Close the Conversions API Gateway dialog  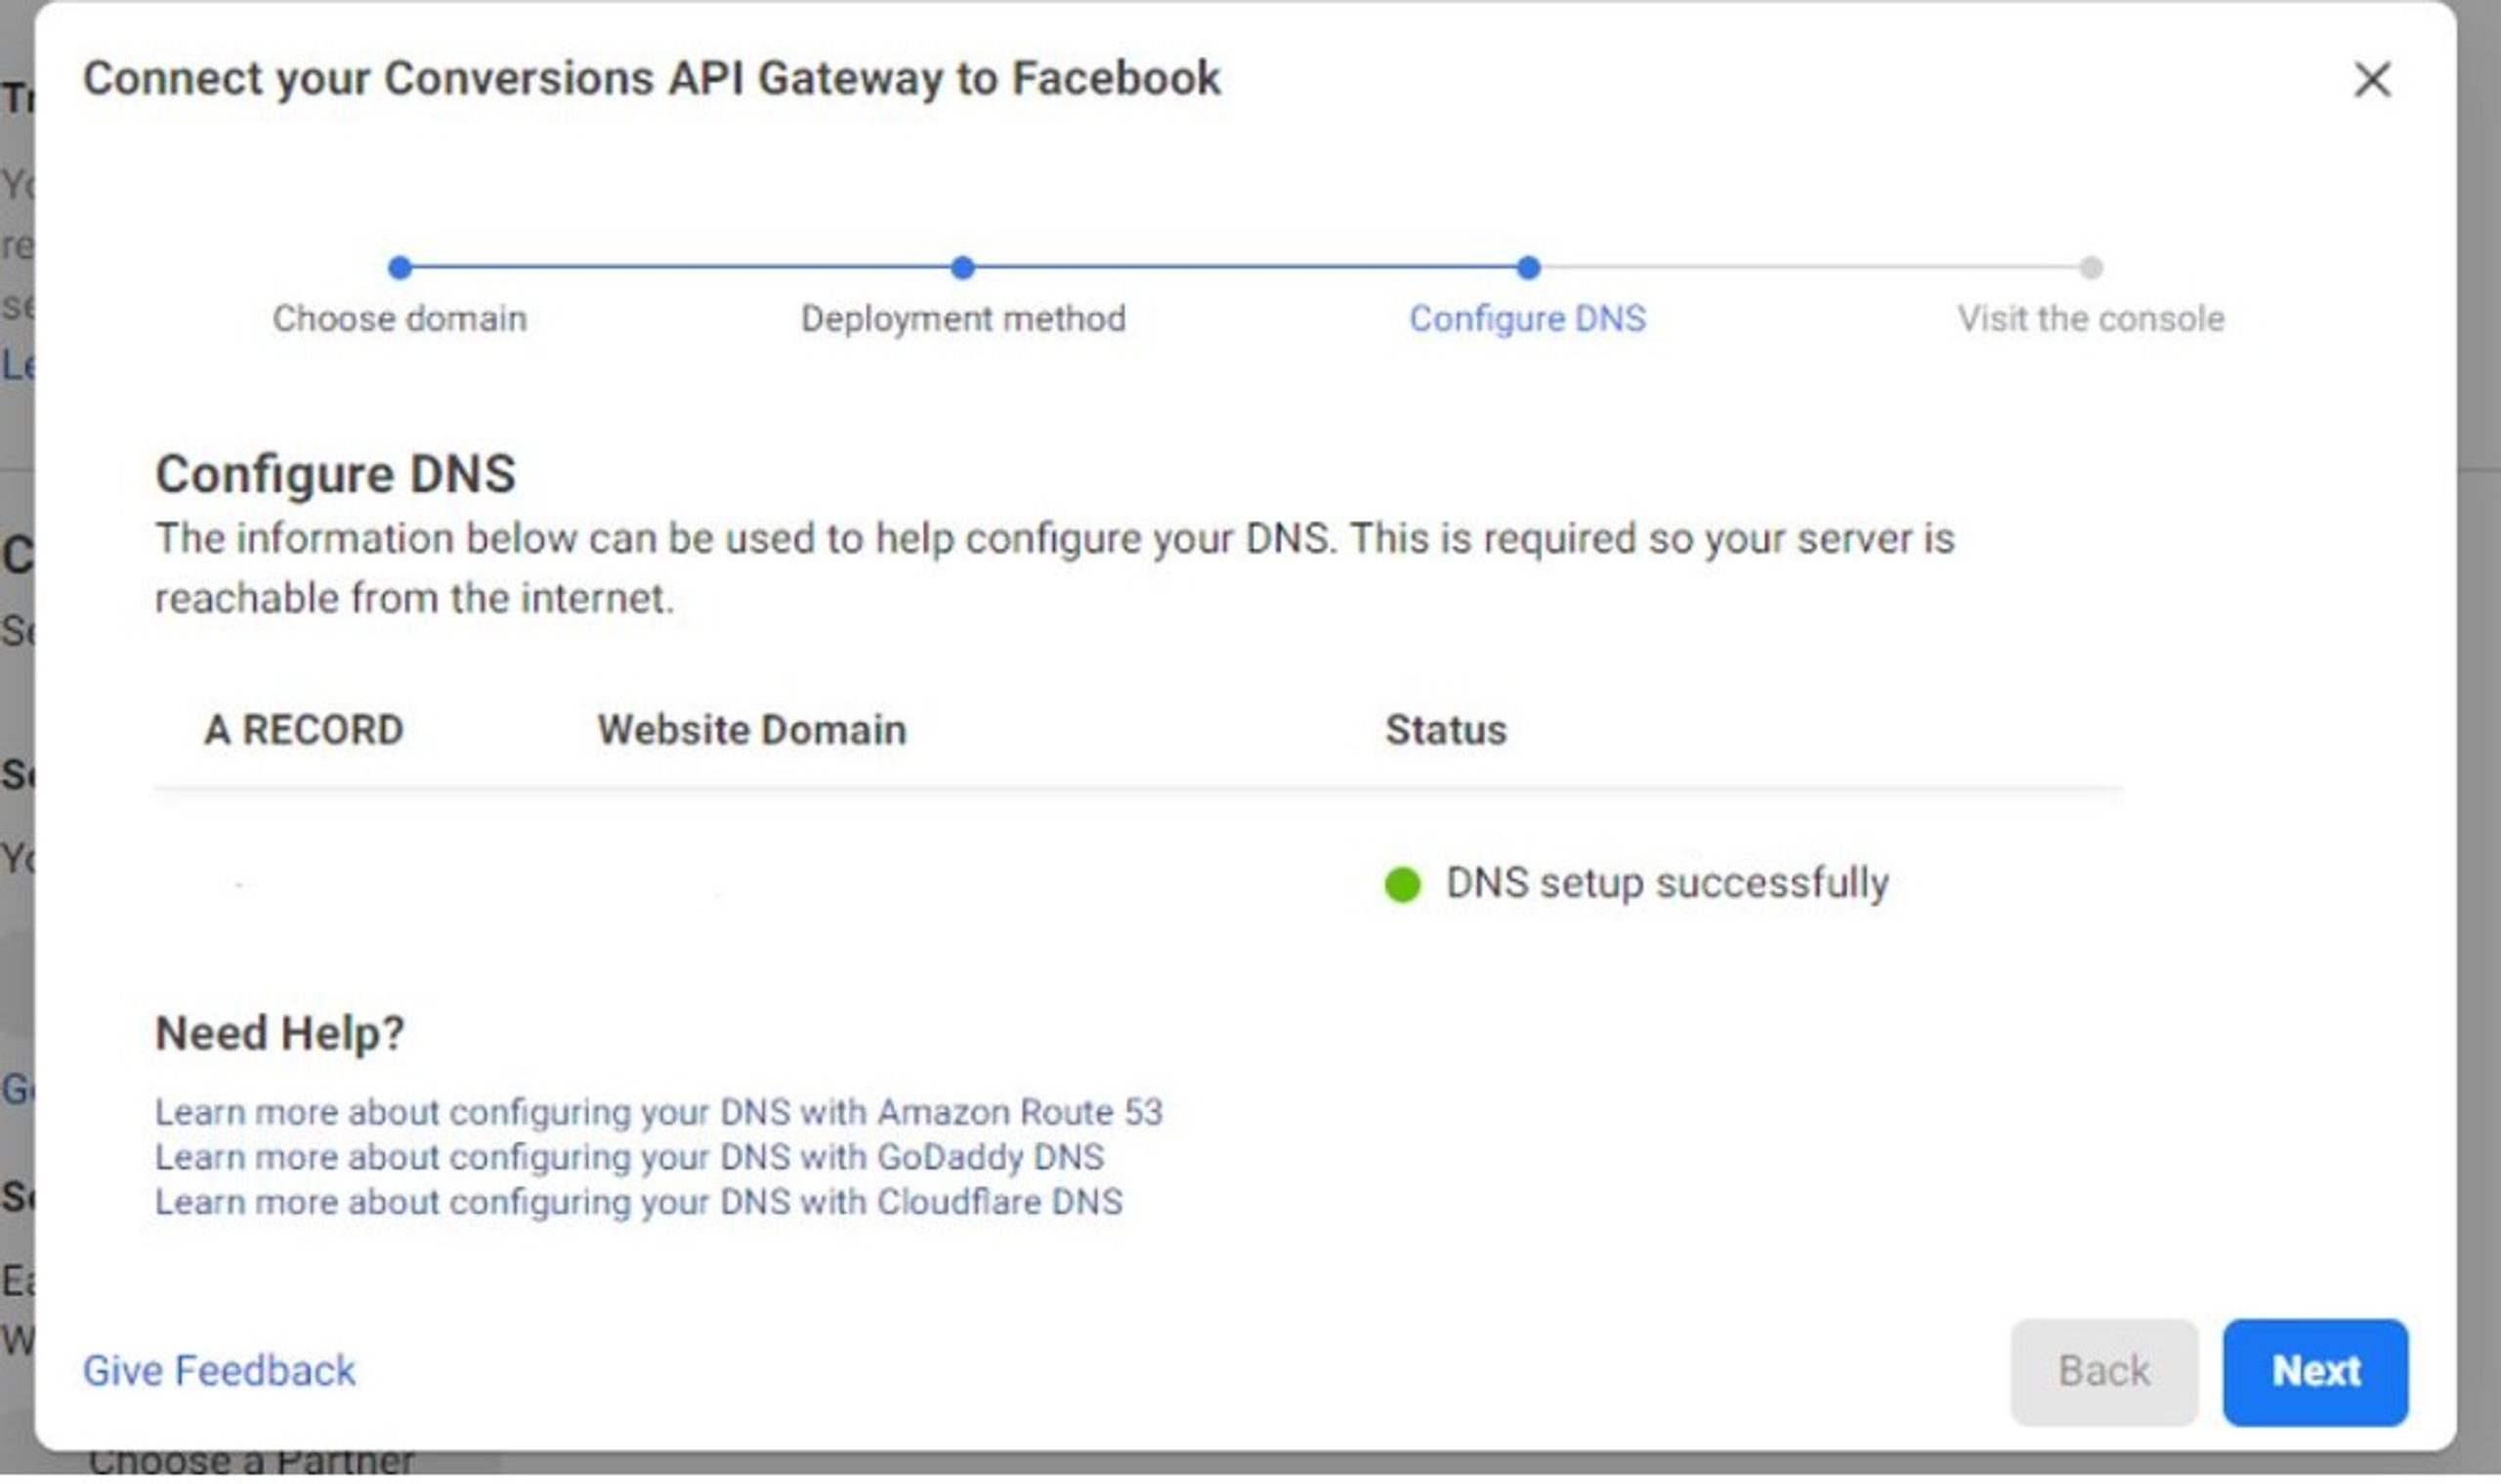point(2371,80)
